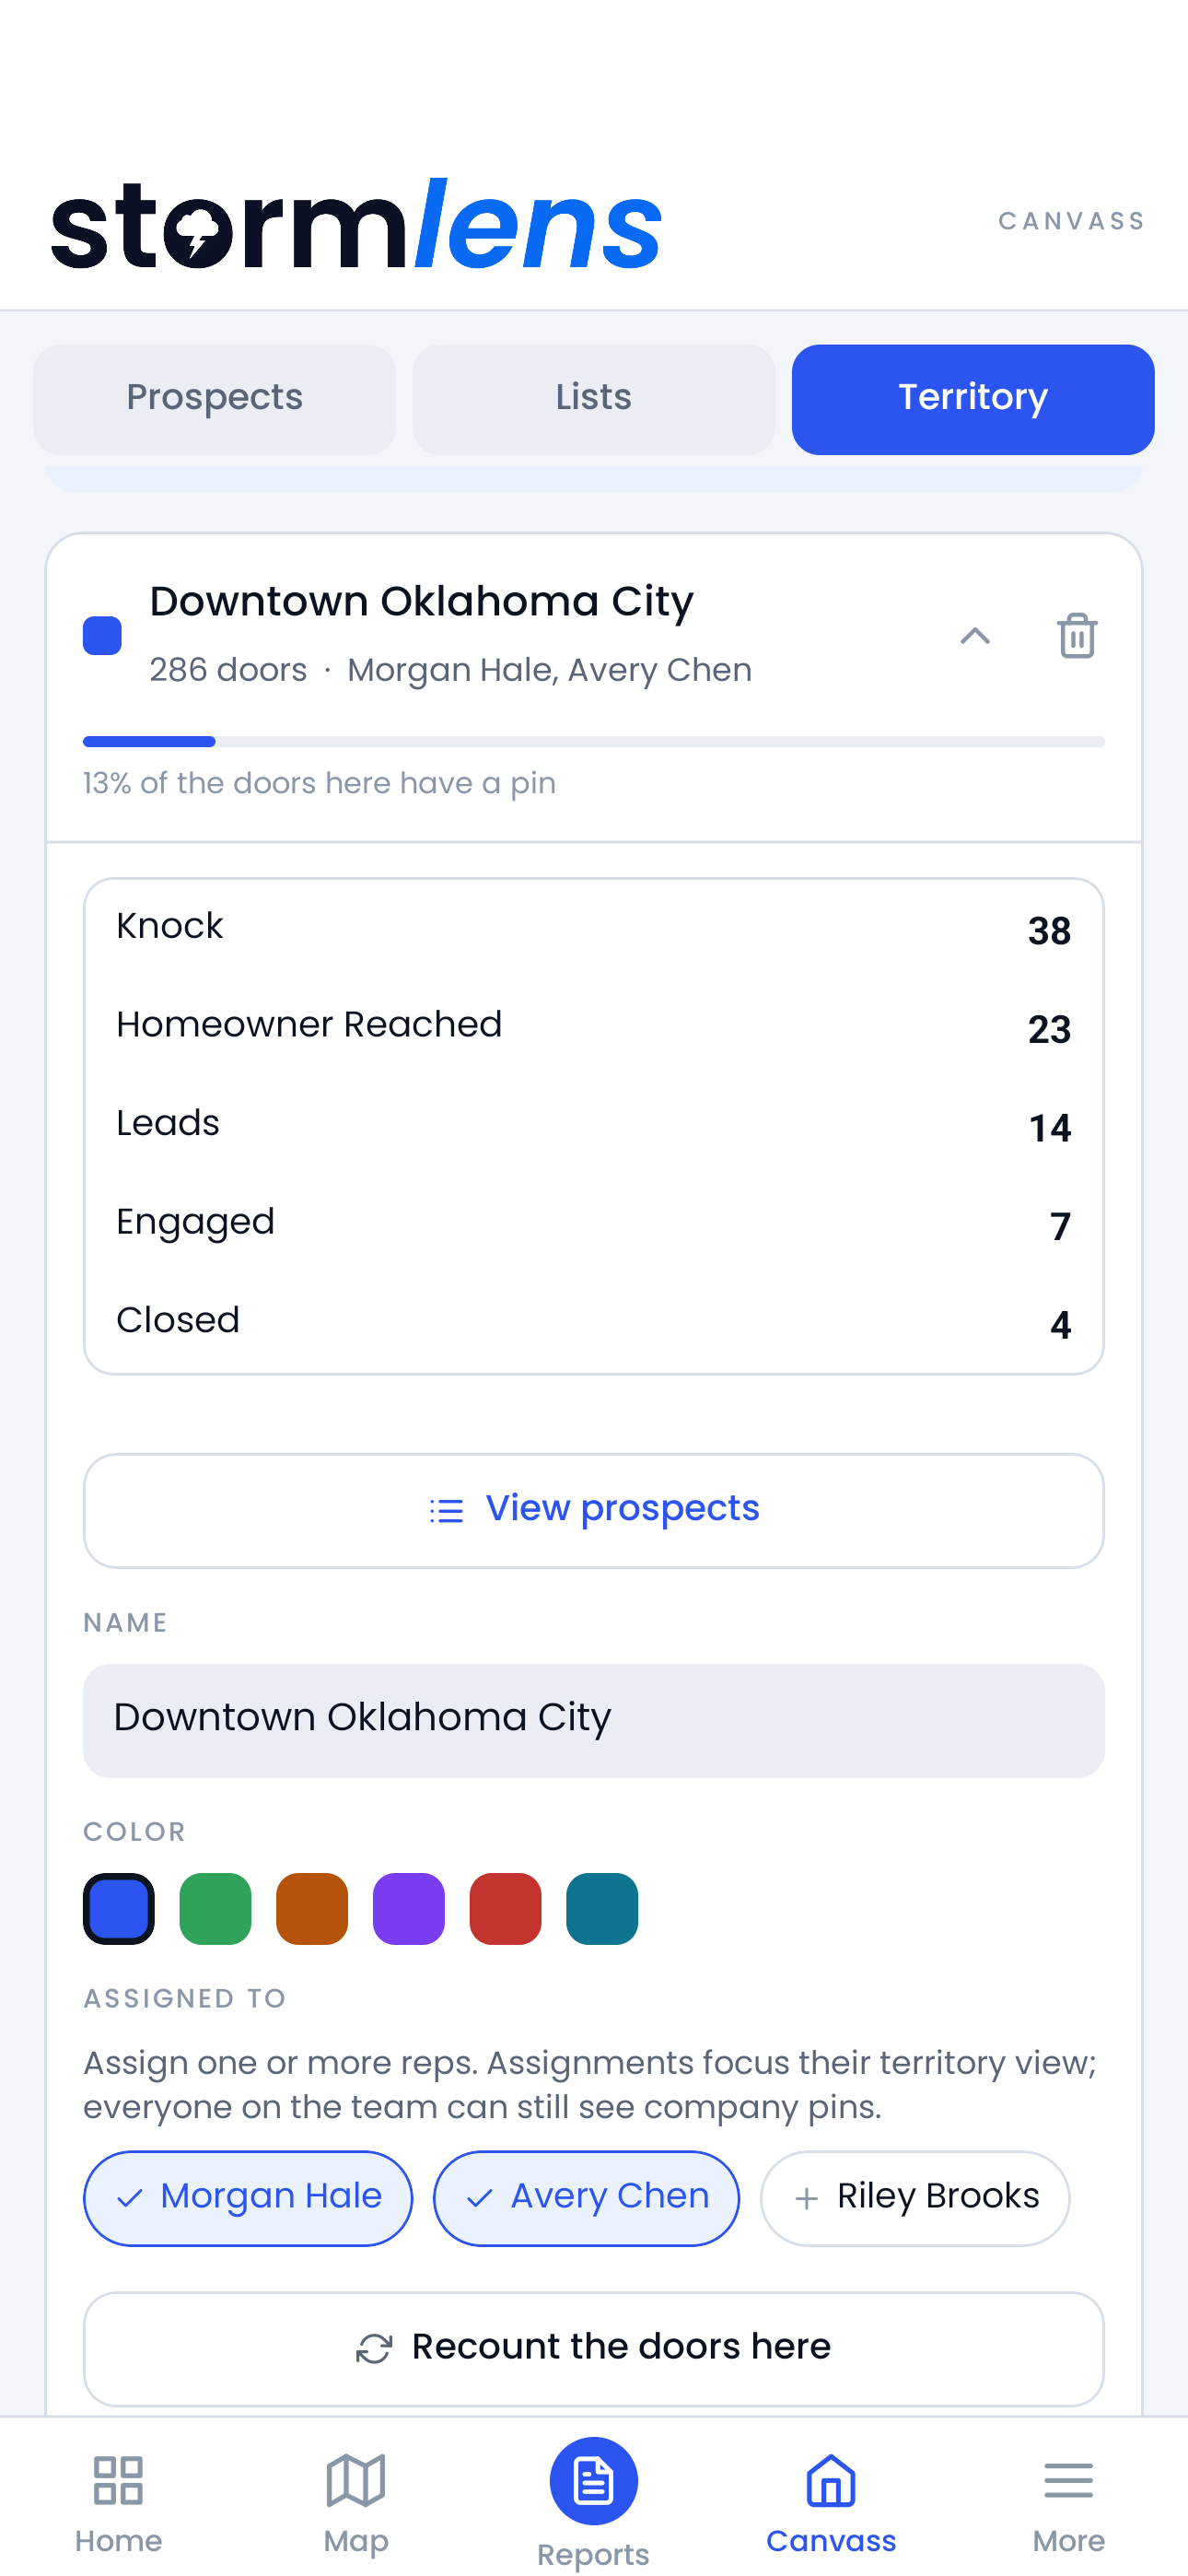This screenshot has width=1188, height=2576.
Task: Switch to the Lists tab
Action: click(593, 399)
